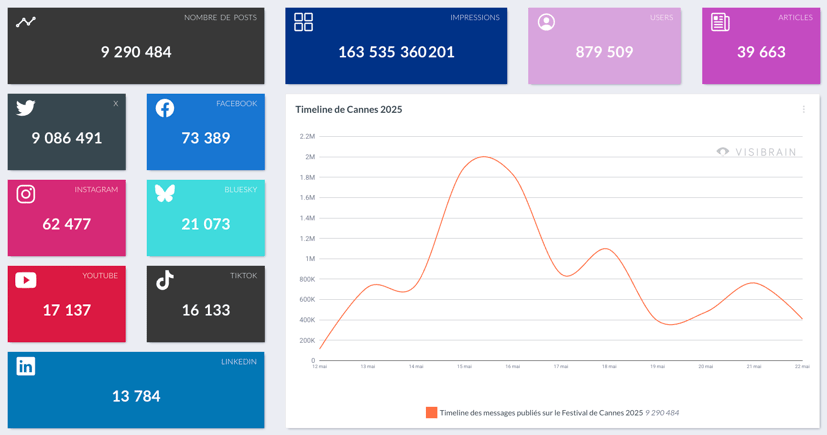
Task: Click the 9 086 491 X posts value
Action: point(66,138)
